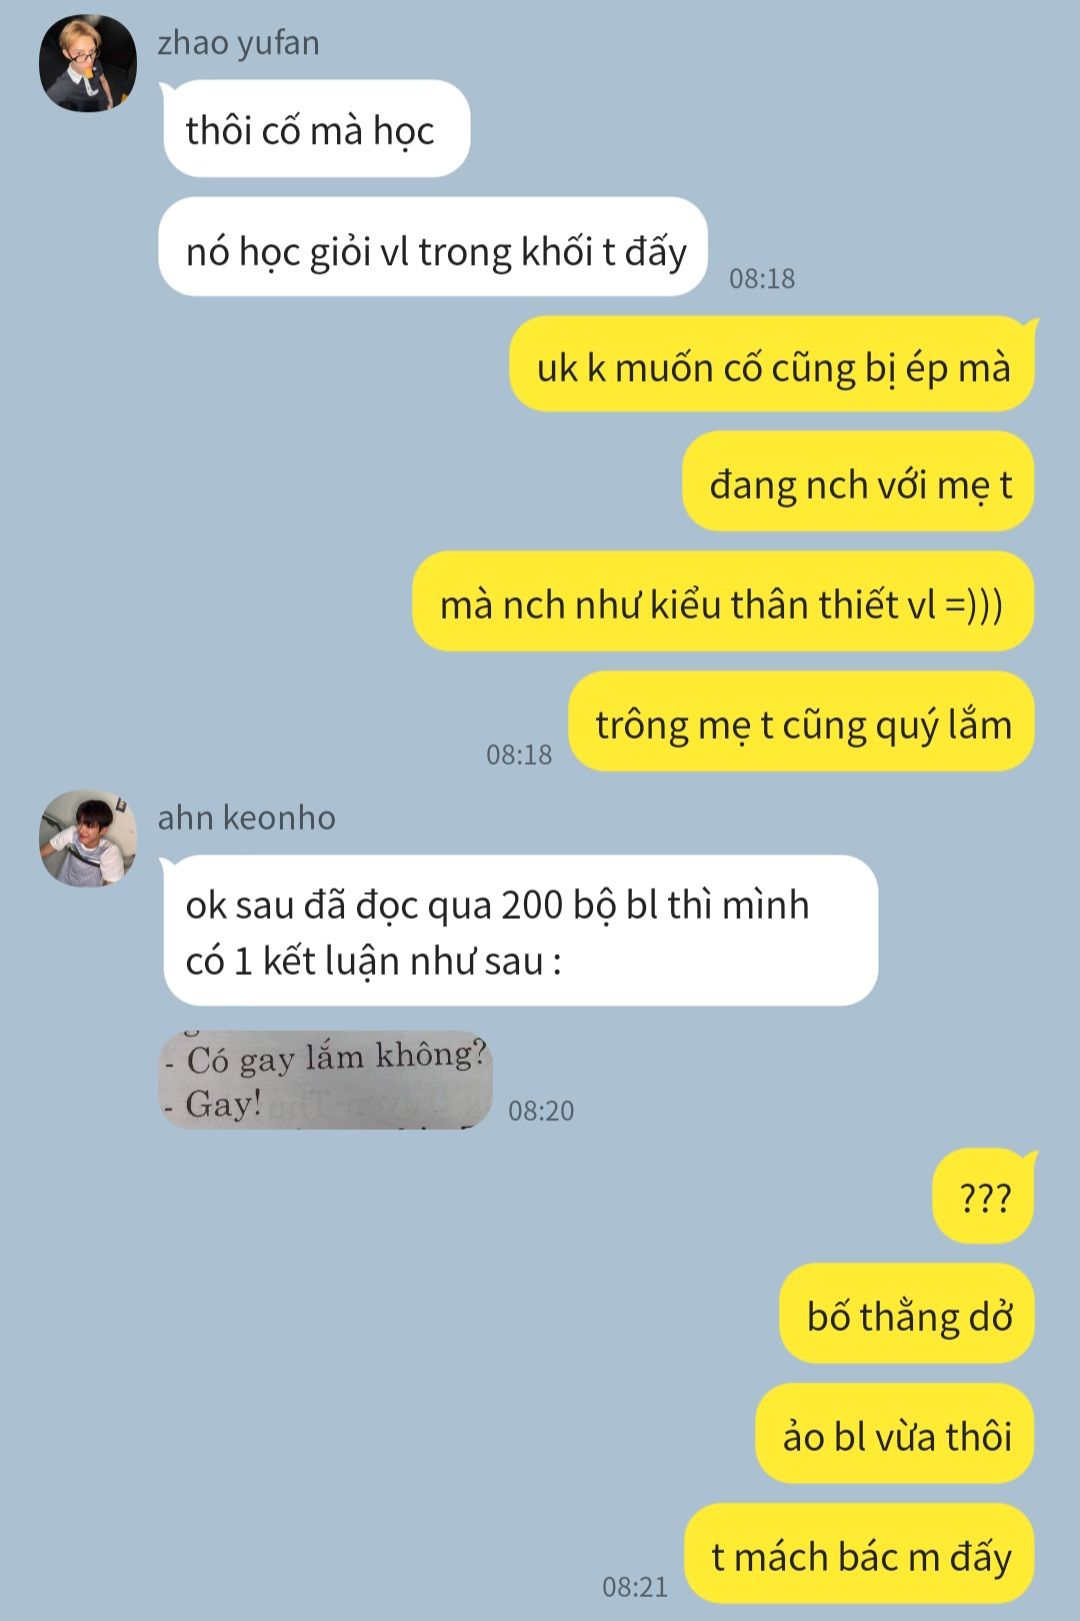Select 'trông mẹ t cũng quý lắm' bubble
Image resolution: width=1080 pixels, height=1621 pixels.
click(802, 722)
